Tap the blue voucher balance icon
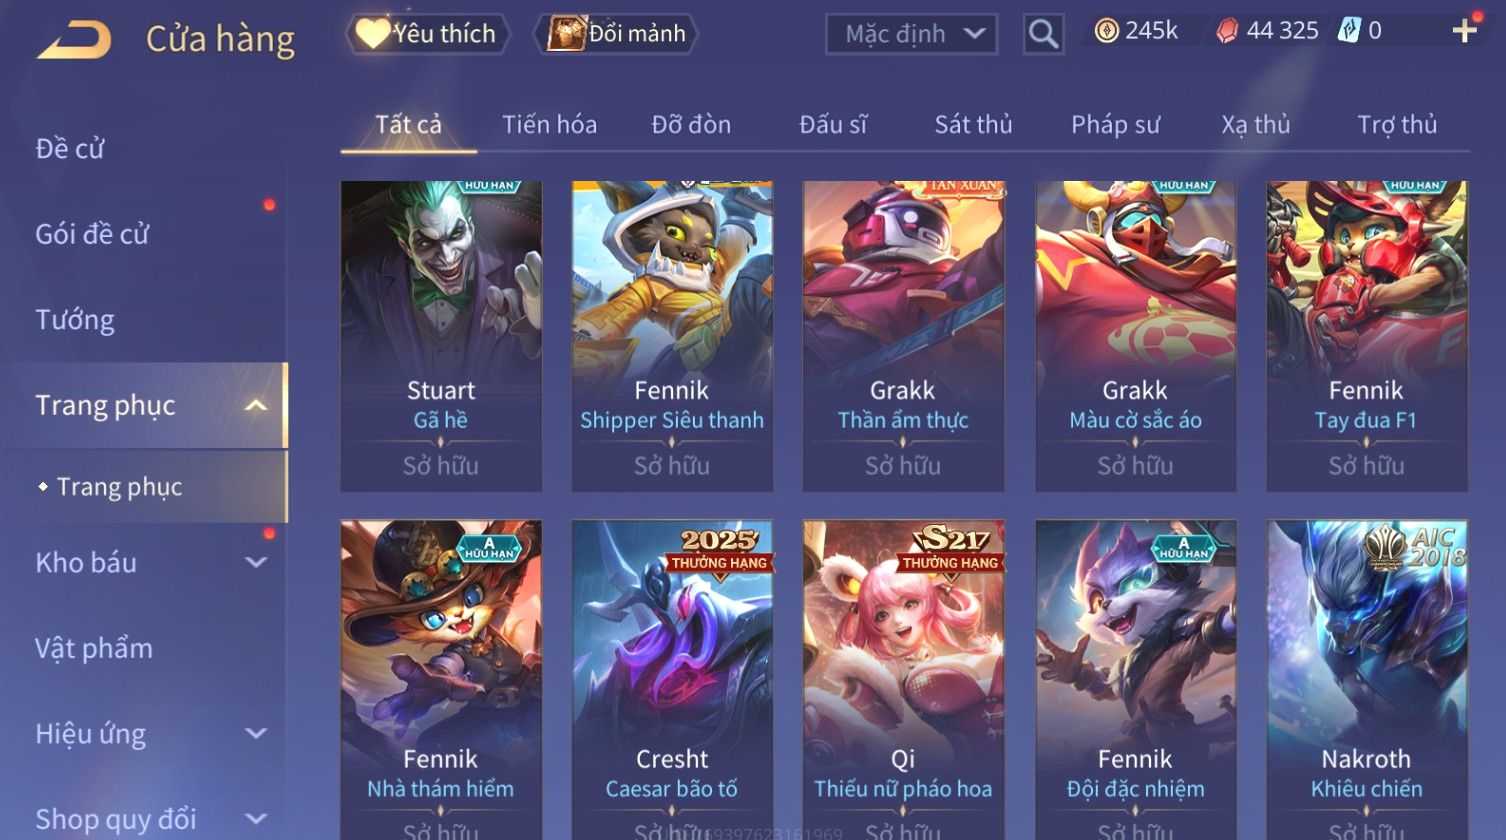This screenshot has height=840, width=1506. point(1349,31)
